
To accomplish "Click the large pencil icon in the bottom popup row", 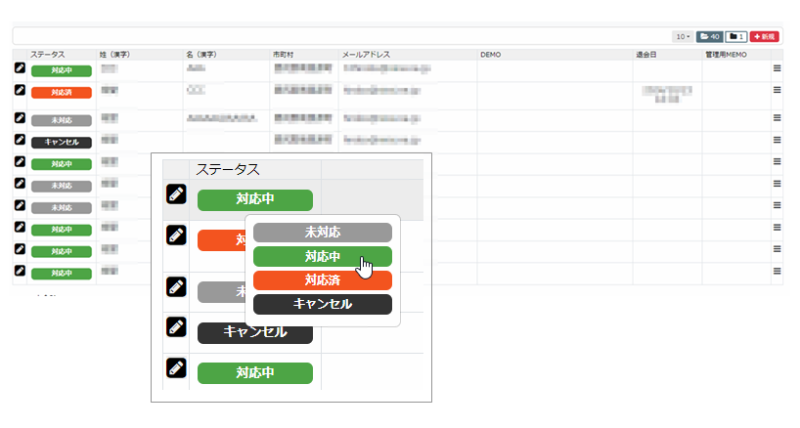I will tap(176, 368).
